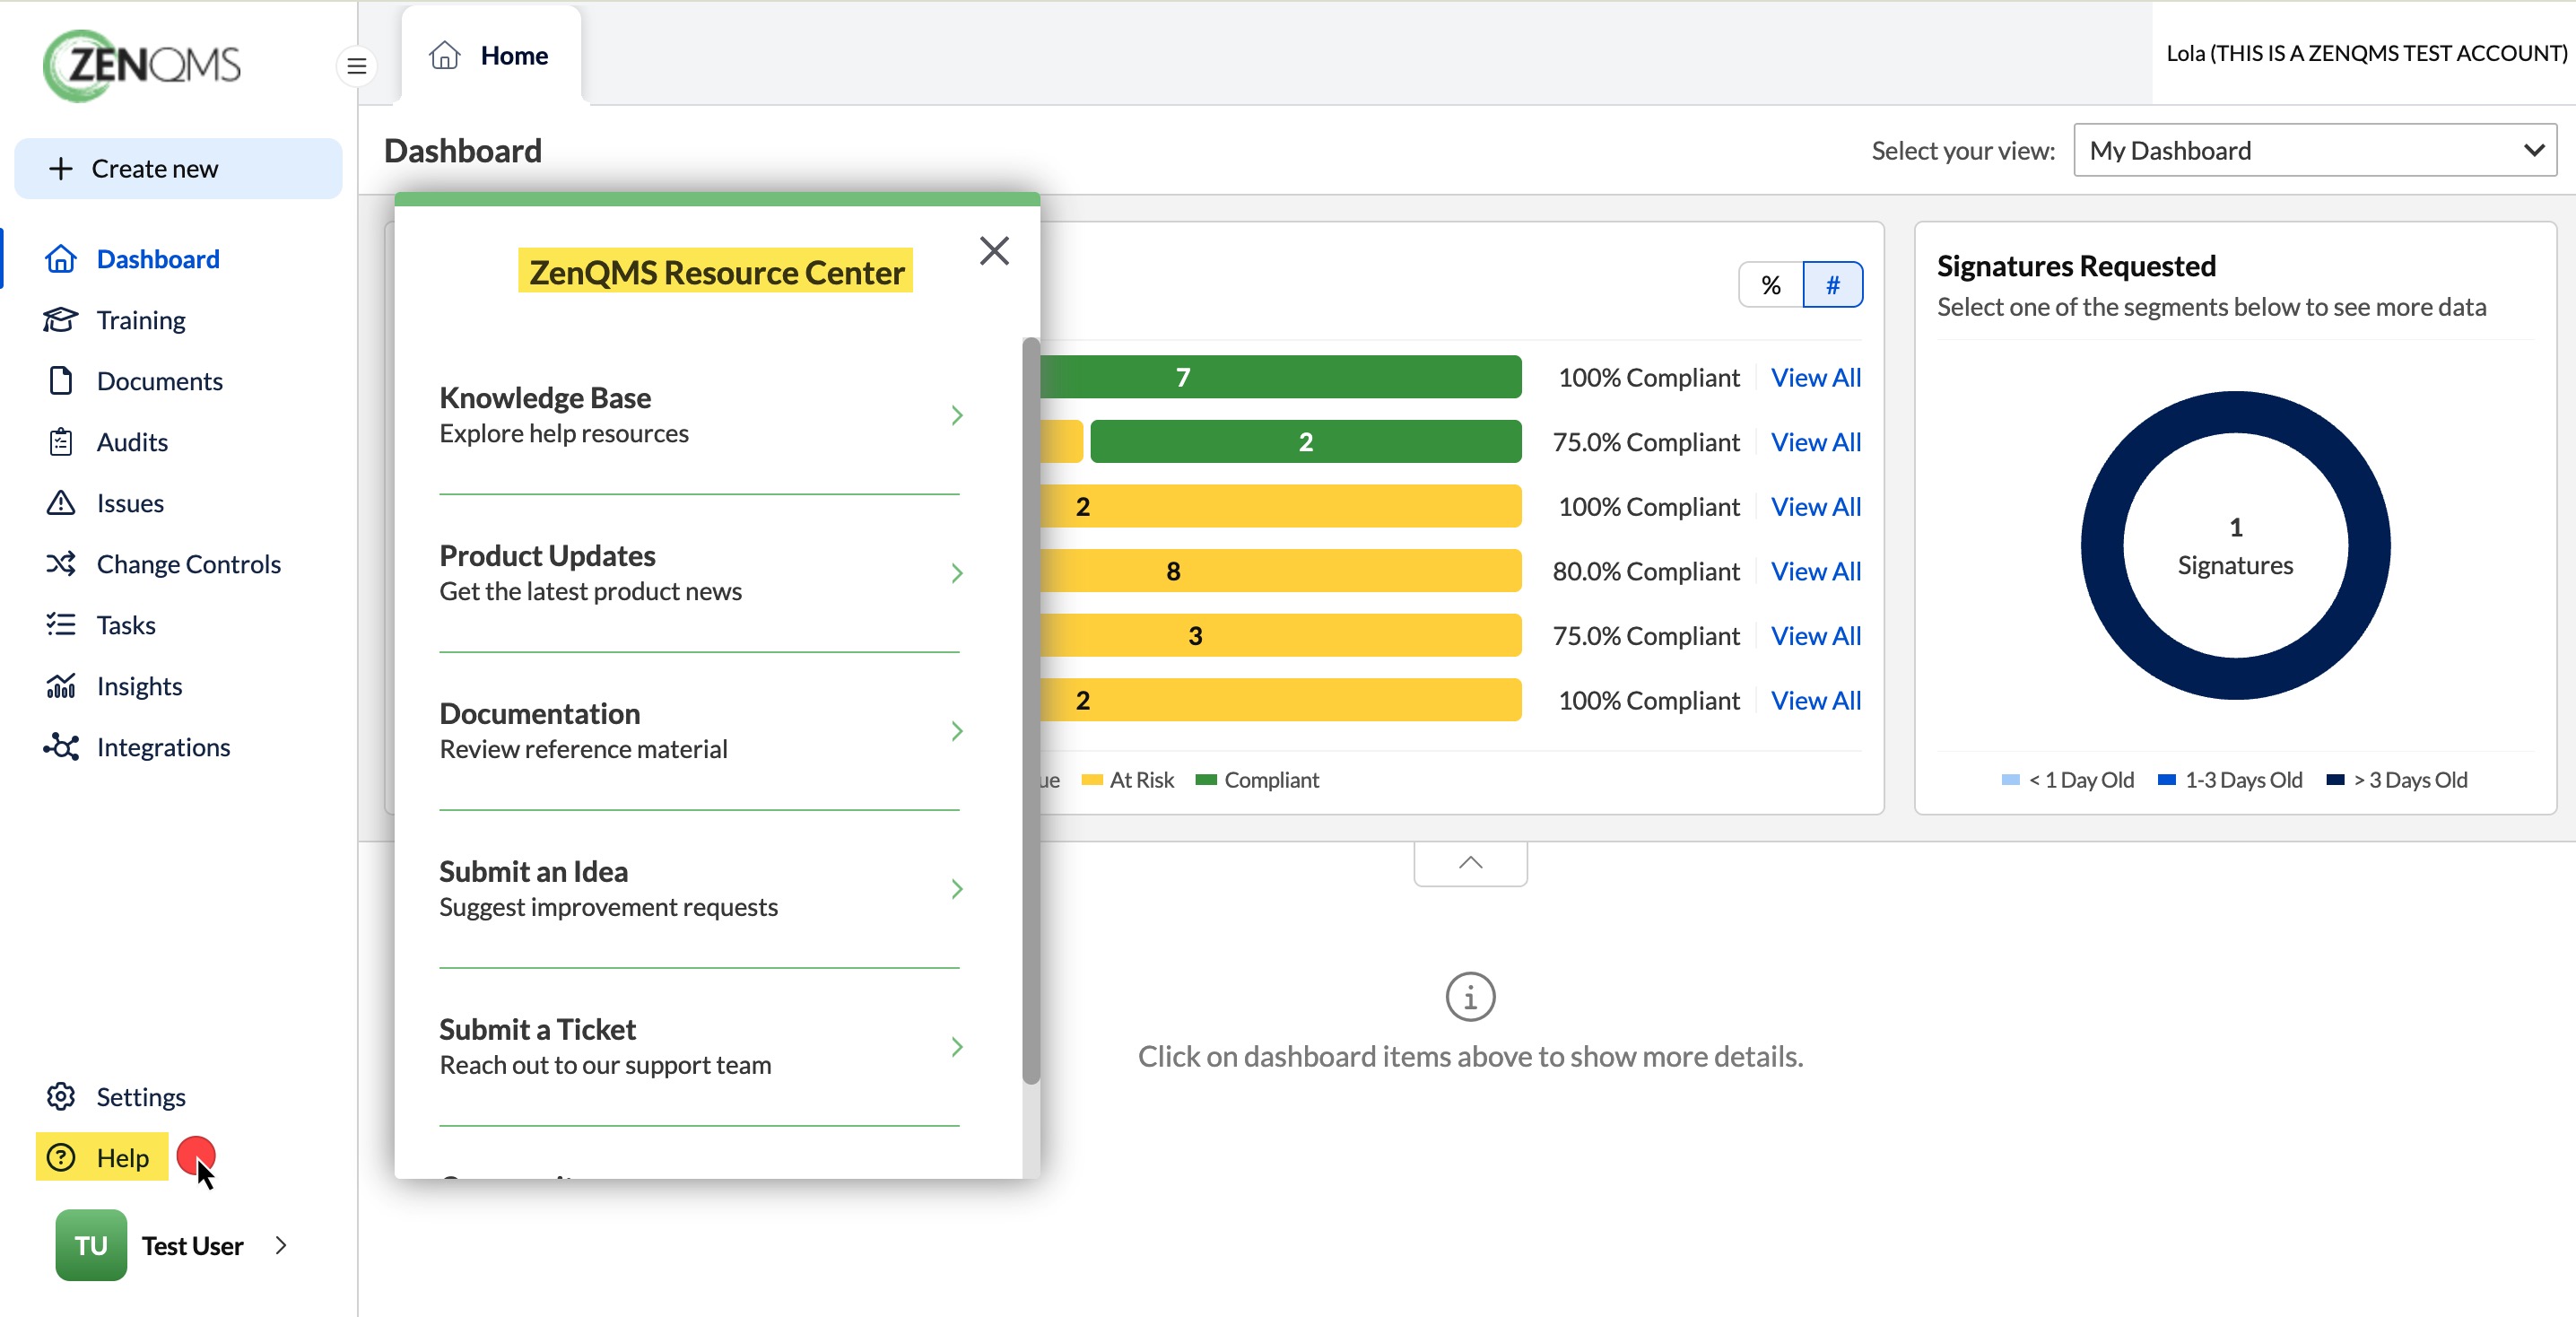Click the Issues warning triangle icon
Viewport: 2576px width, 1317px height.
[x=61, y=503]
